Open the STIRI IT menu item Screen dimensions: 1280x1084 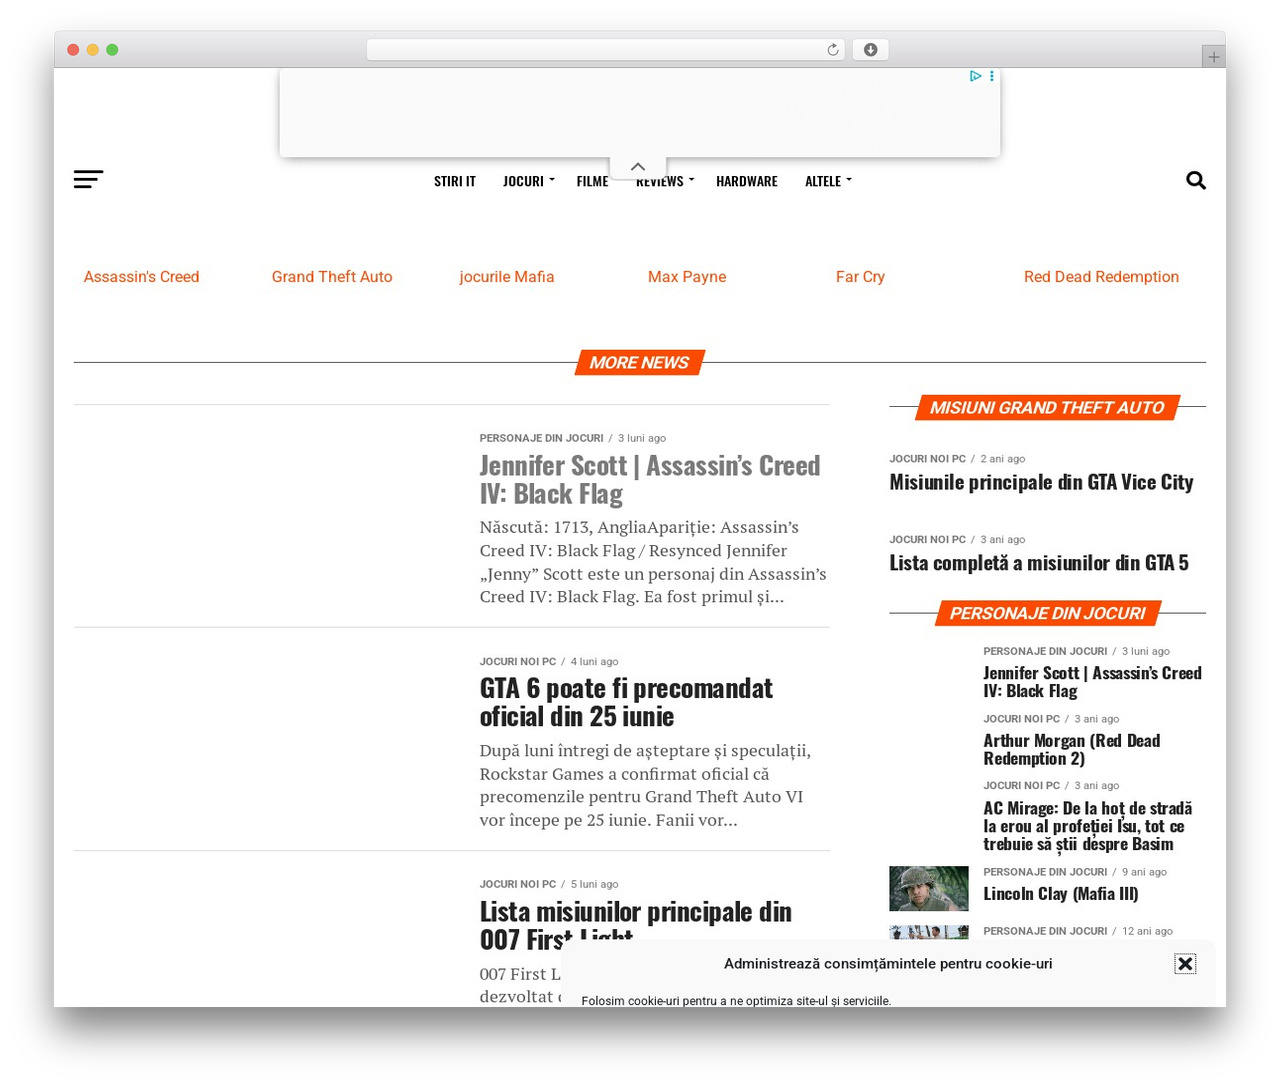[x=455, y=181]
